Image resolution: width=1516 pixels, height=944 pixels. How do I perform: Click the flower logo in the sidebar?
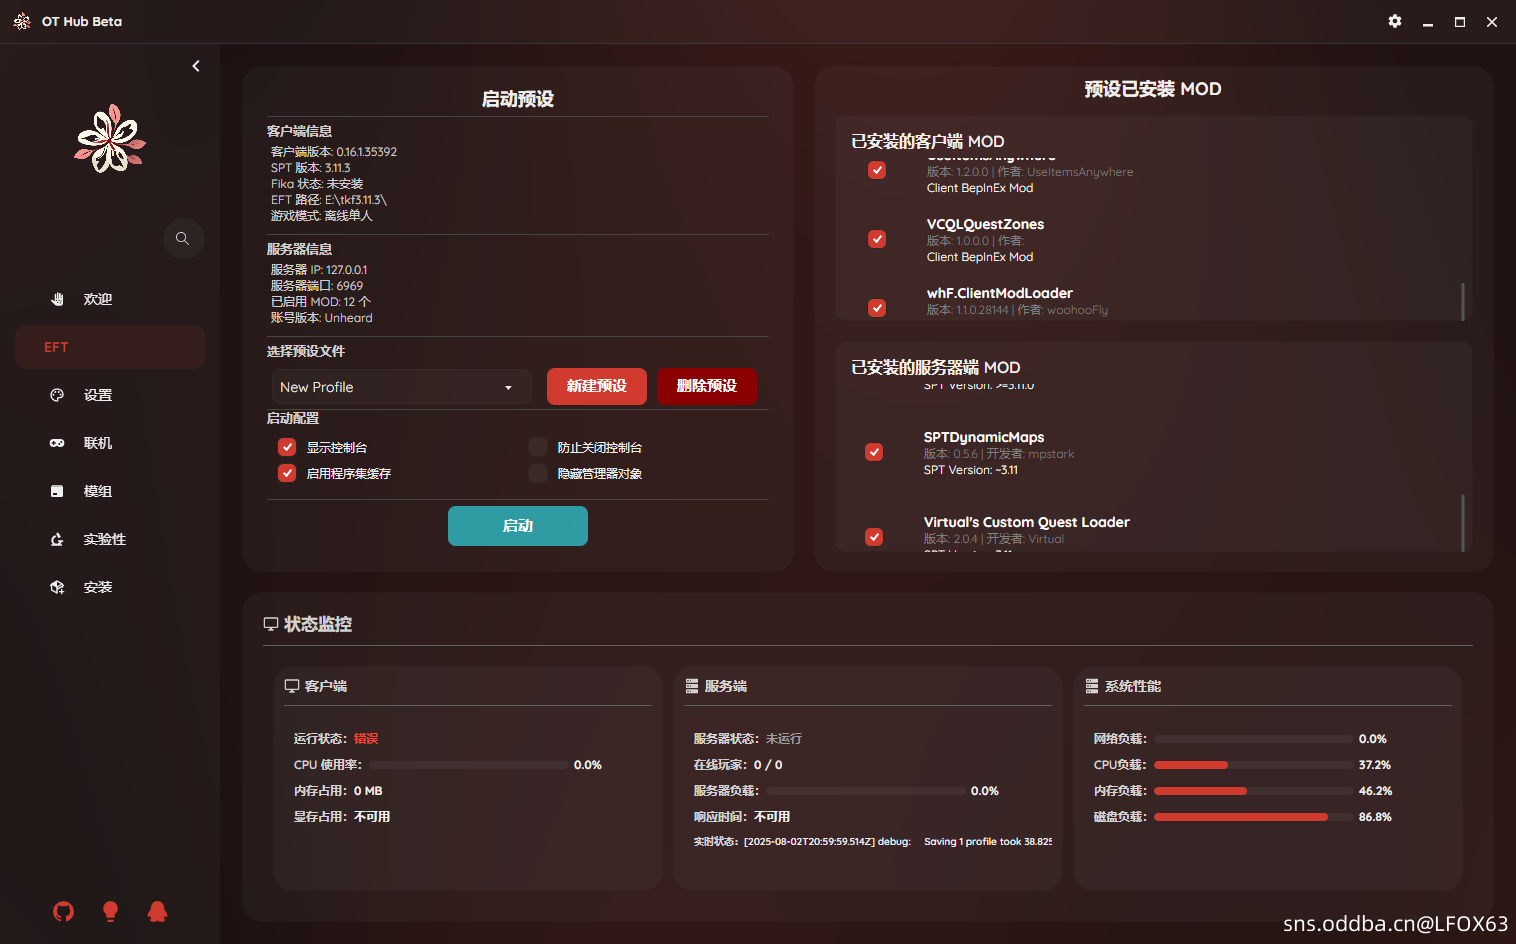110,138
